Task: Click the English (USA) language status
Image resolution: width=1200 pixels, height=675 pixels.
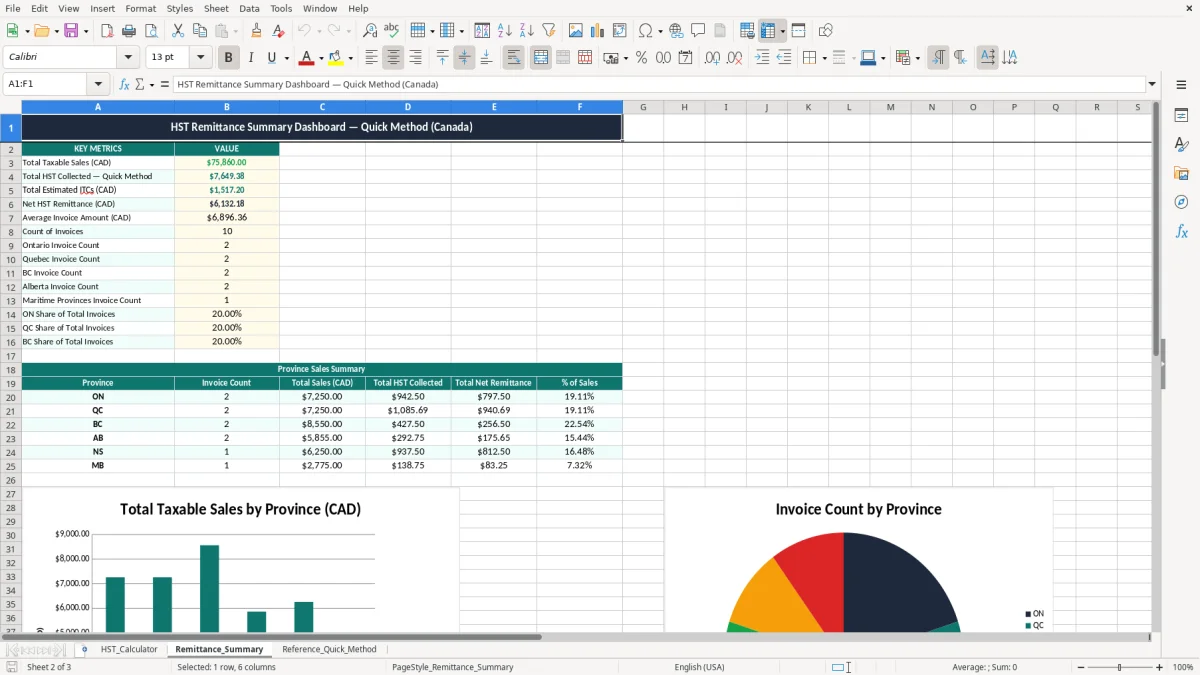Action: click(x=699, y=667)
